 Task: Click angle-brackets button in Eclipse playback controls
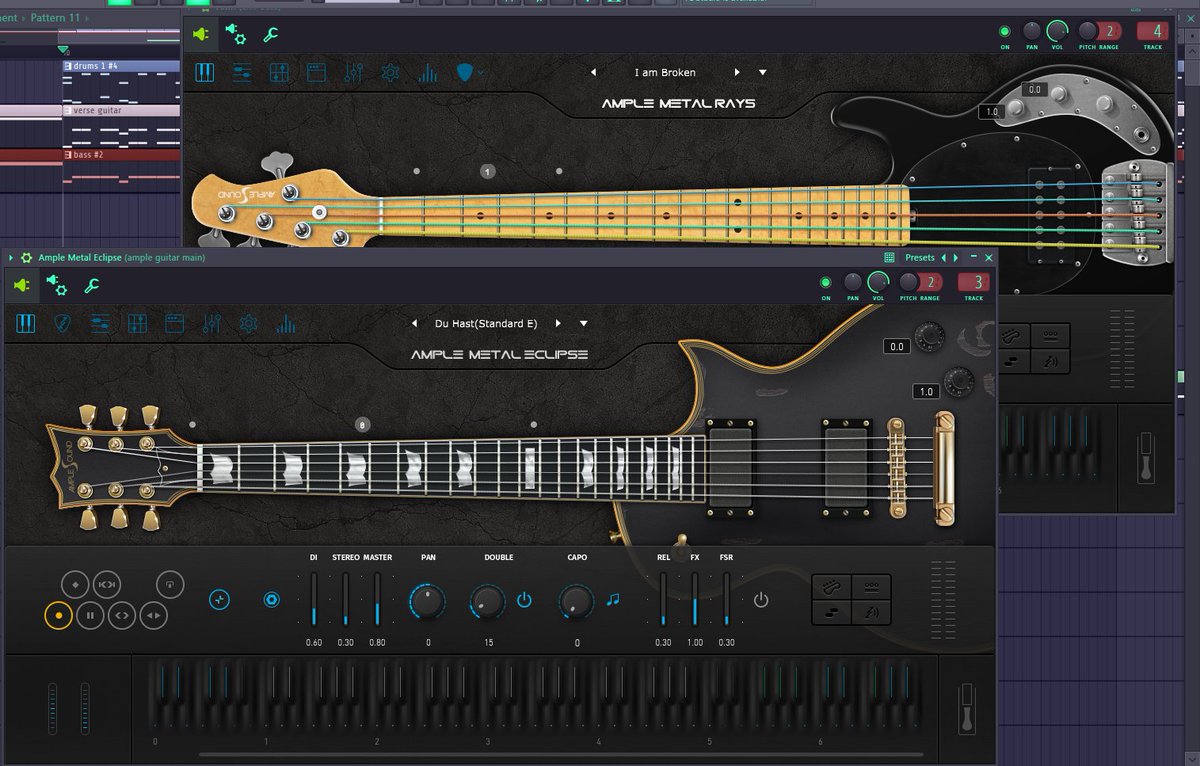[x=122, y=615]
